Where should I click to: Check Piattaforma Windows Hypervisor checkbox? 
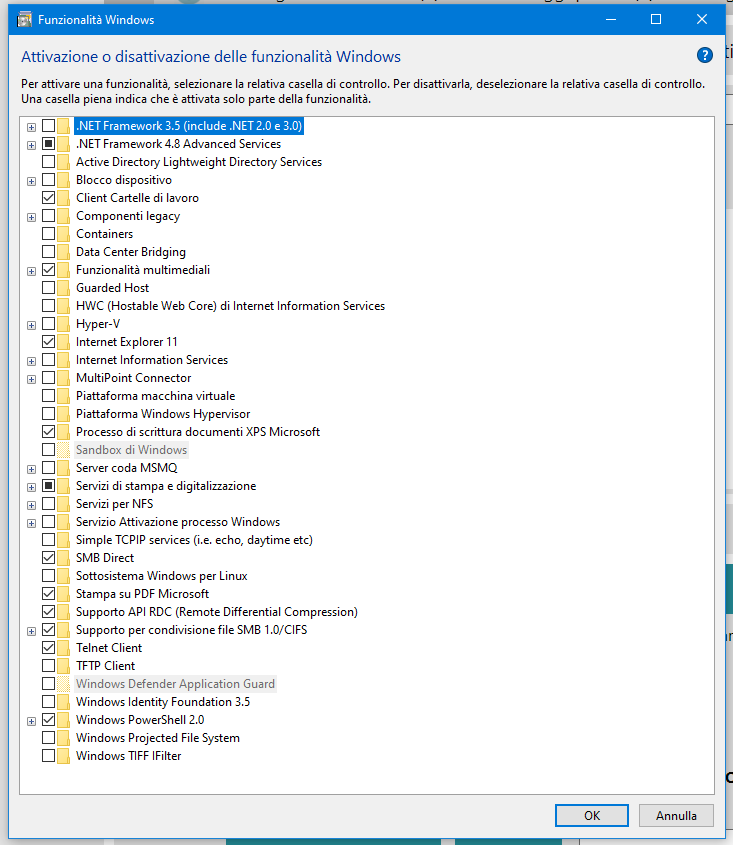pos(49,413)
